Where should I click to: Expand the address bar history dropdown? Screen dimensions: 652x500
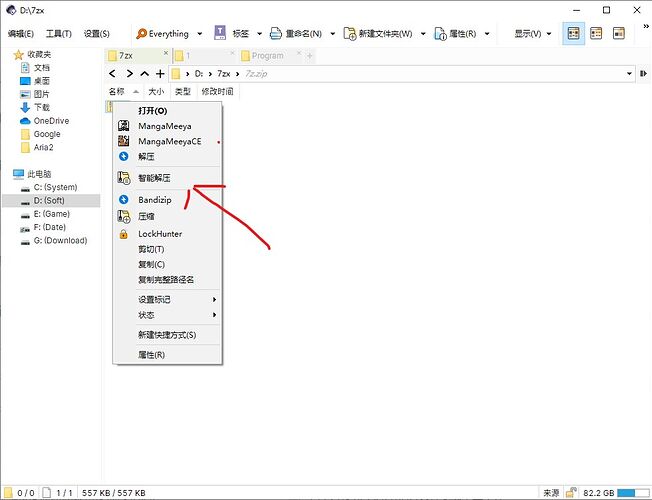(x=629, y=74)
